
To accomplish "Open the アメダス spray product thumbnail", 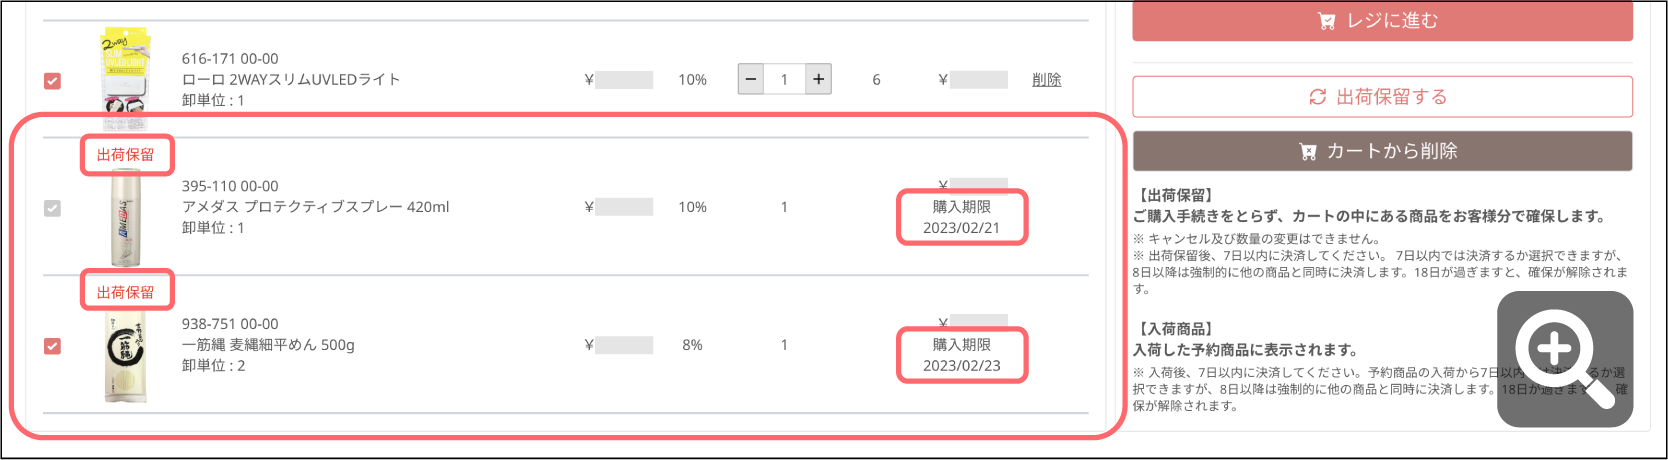I will click(125, 217).
